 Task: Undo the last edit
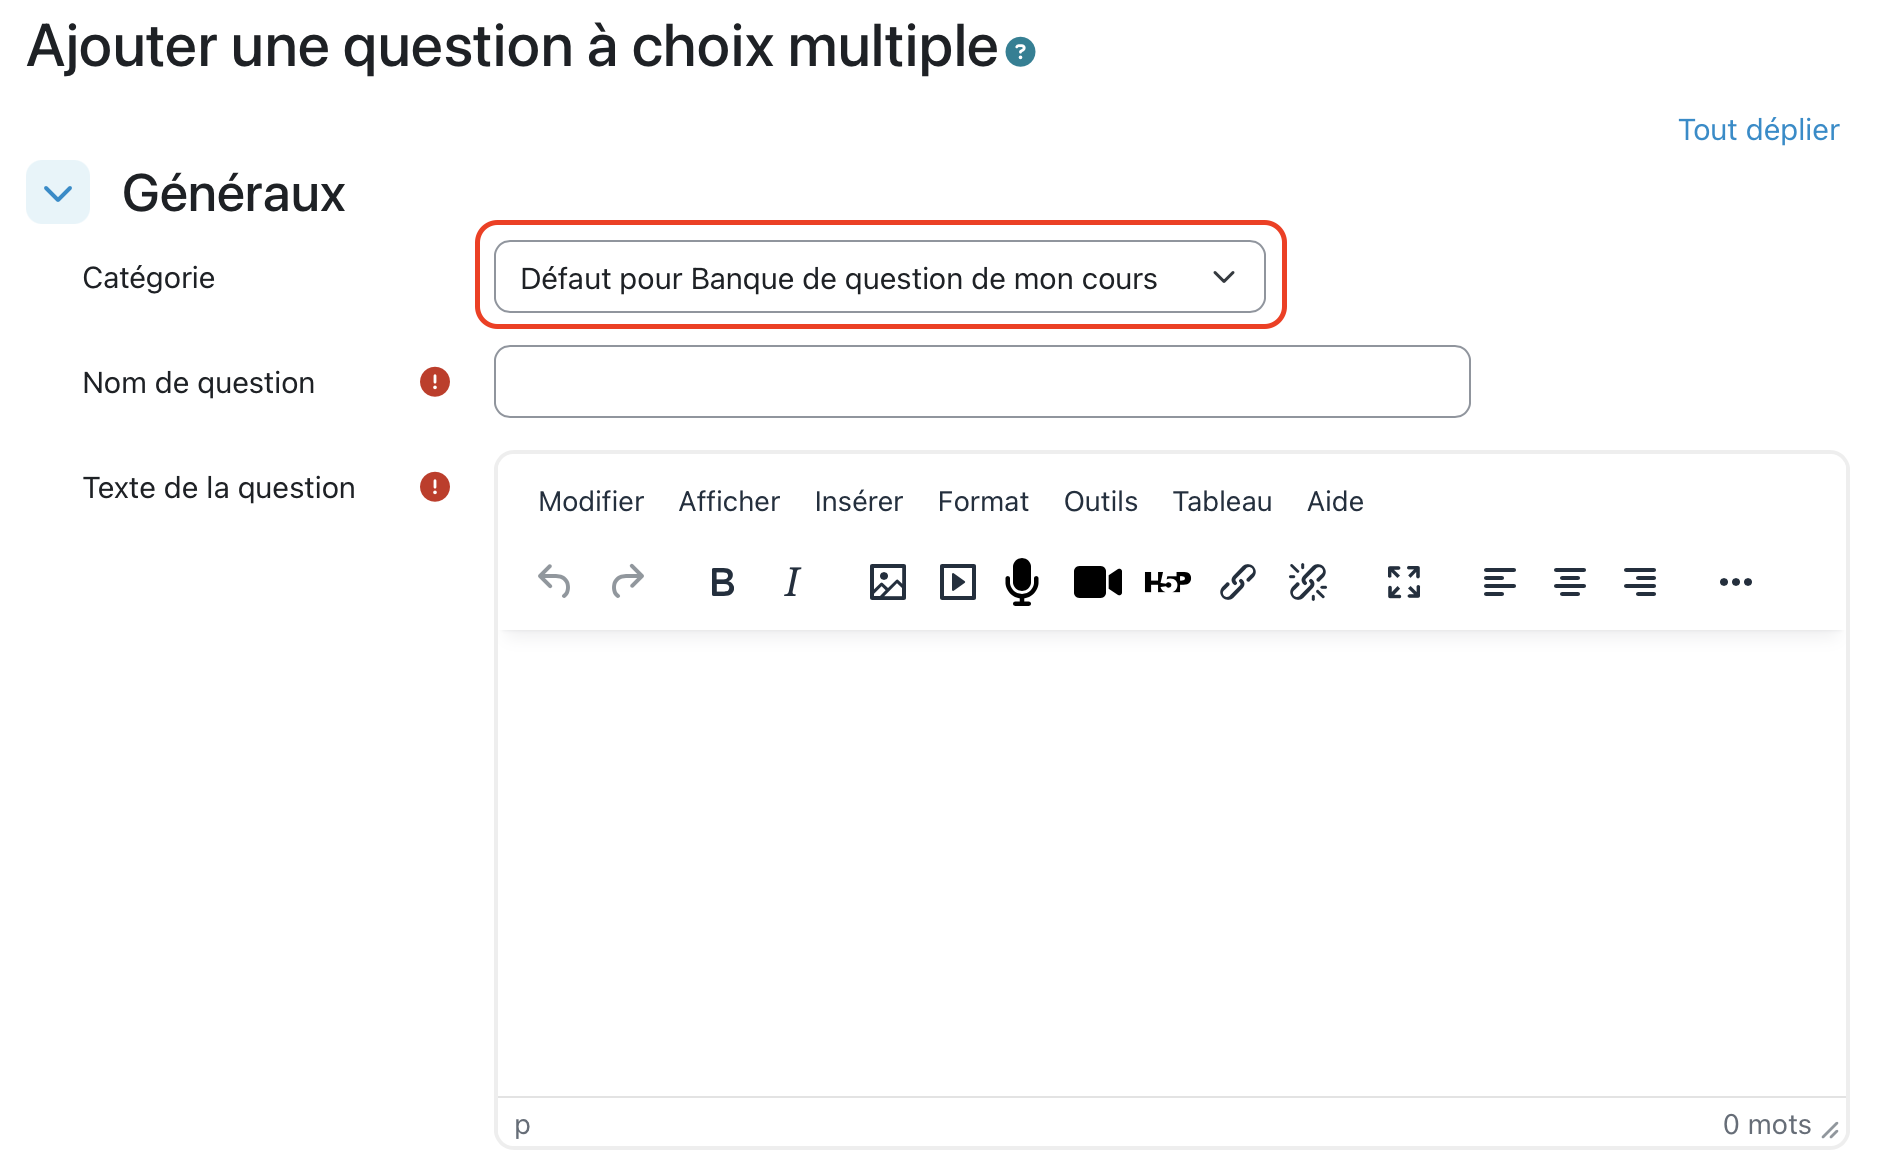tap(554, 582)
